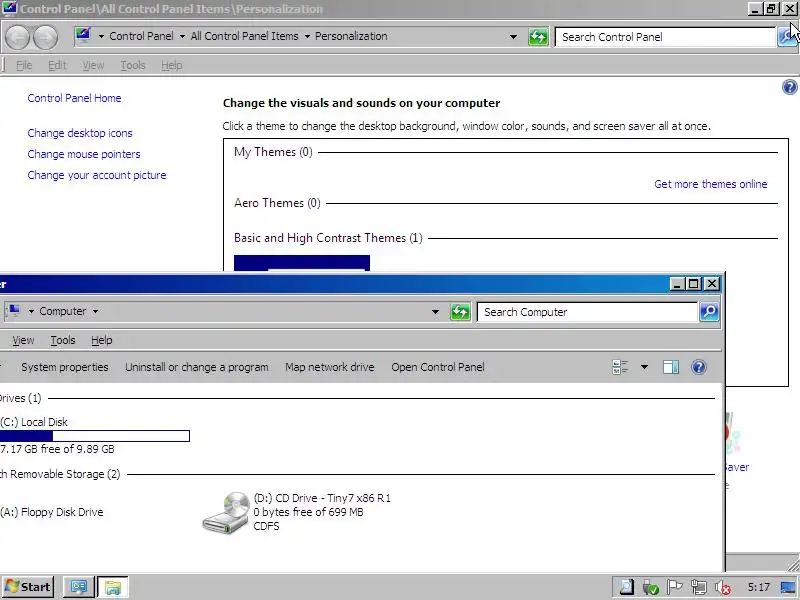
Task: Click the search magnifier in Computer window
Action: click(x=709, y=312)
